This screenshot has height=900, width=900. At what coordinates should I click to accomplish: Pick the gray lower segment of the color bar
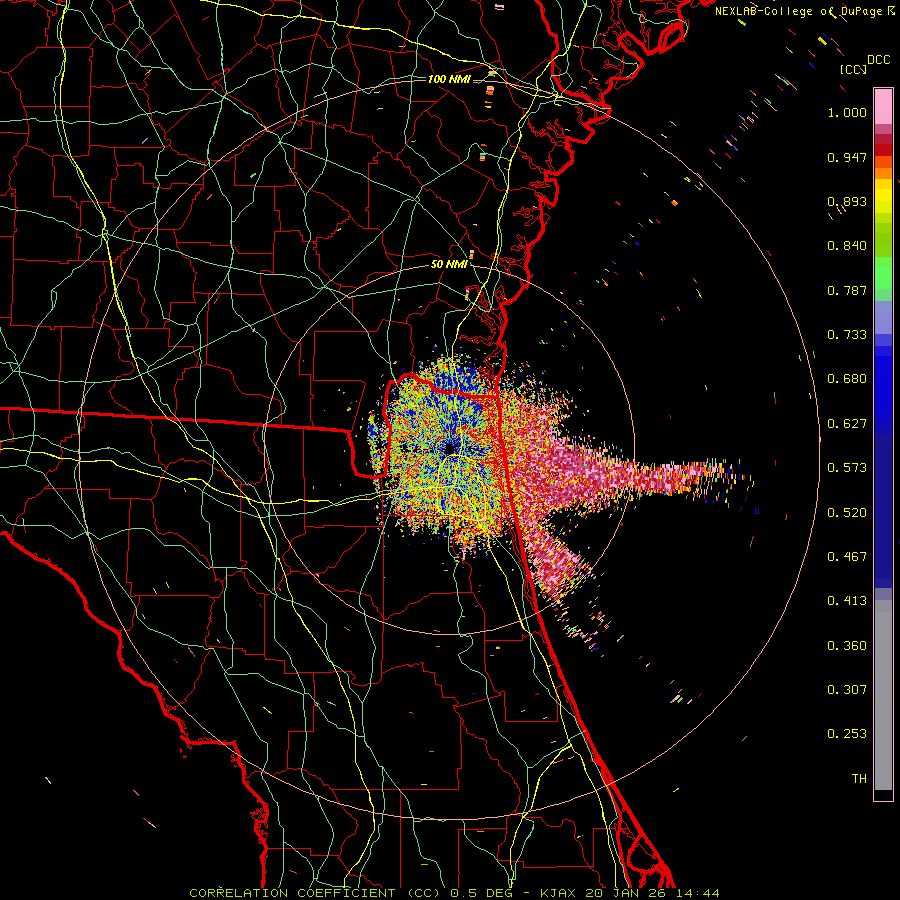883,695
